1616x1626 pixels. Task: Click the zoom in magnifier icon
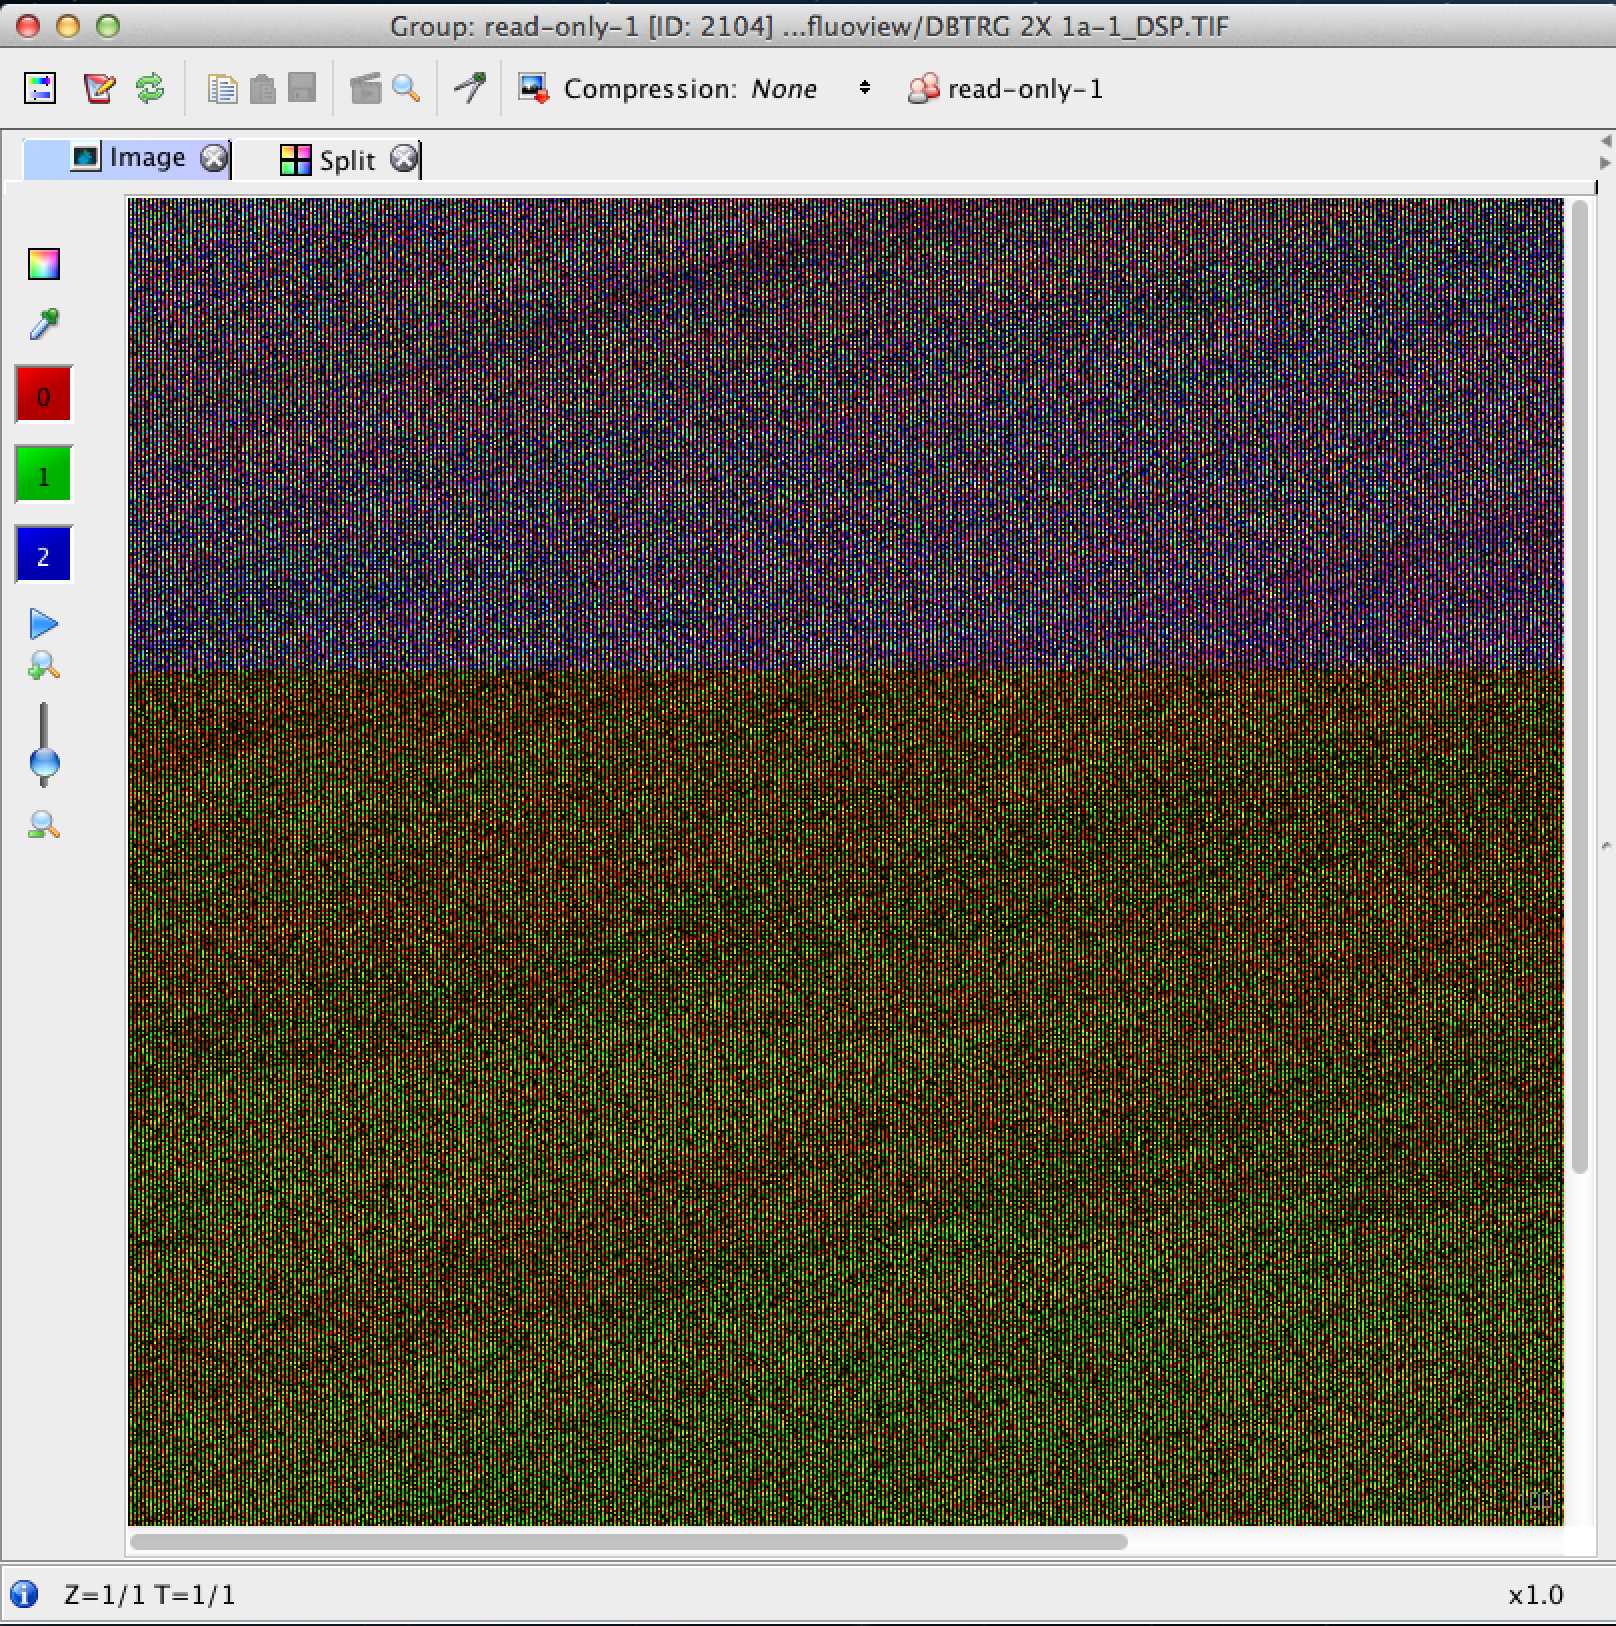tap(44, 666)
